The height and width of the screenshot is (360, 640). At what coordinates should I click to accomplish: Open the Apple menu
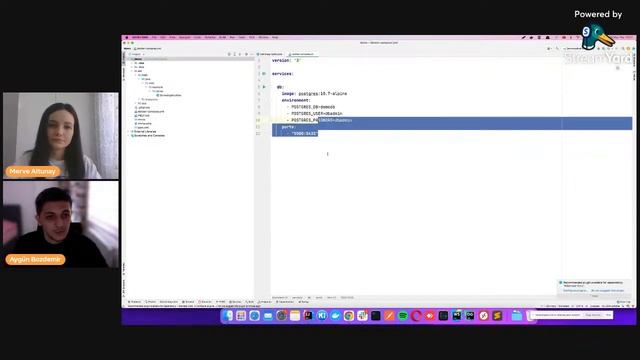[x=127, y=38]
